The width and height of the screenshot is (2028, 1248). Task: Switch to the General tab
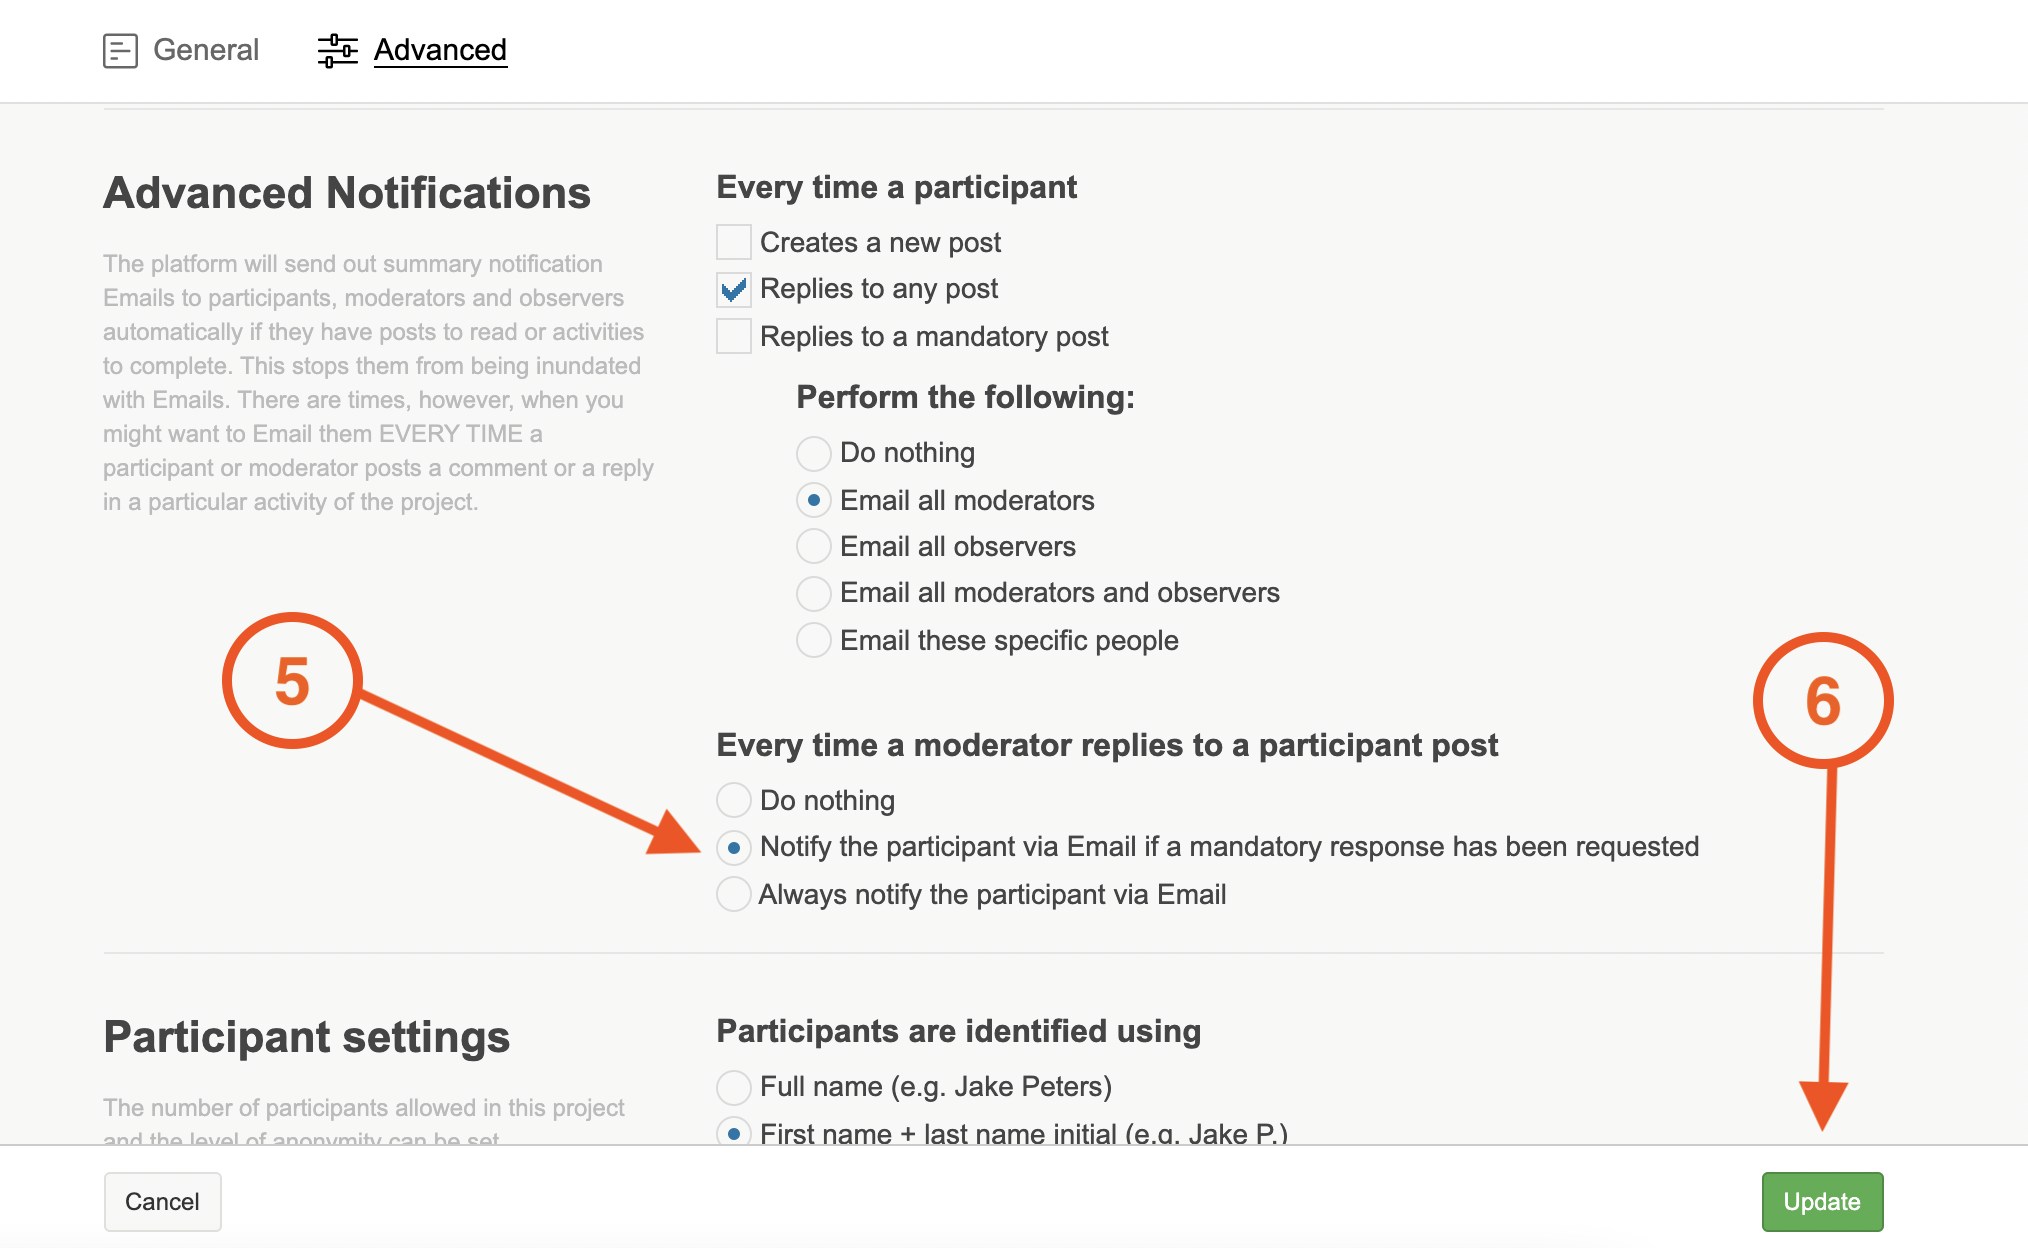(x=205, y=50)
